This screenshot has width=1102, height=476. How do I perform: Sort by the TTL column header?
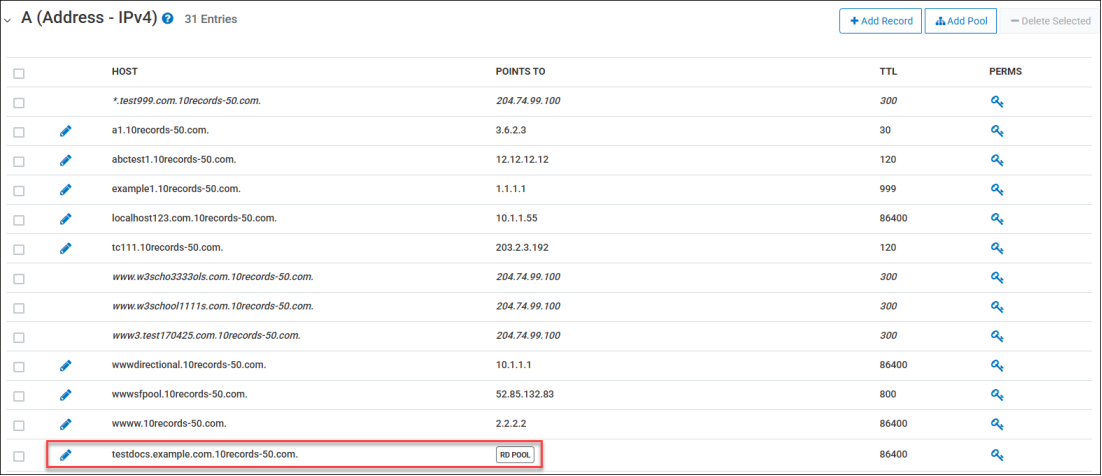pyautogui.click(x=888, y=72)
